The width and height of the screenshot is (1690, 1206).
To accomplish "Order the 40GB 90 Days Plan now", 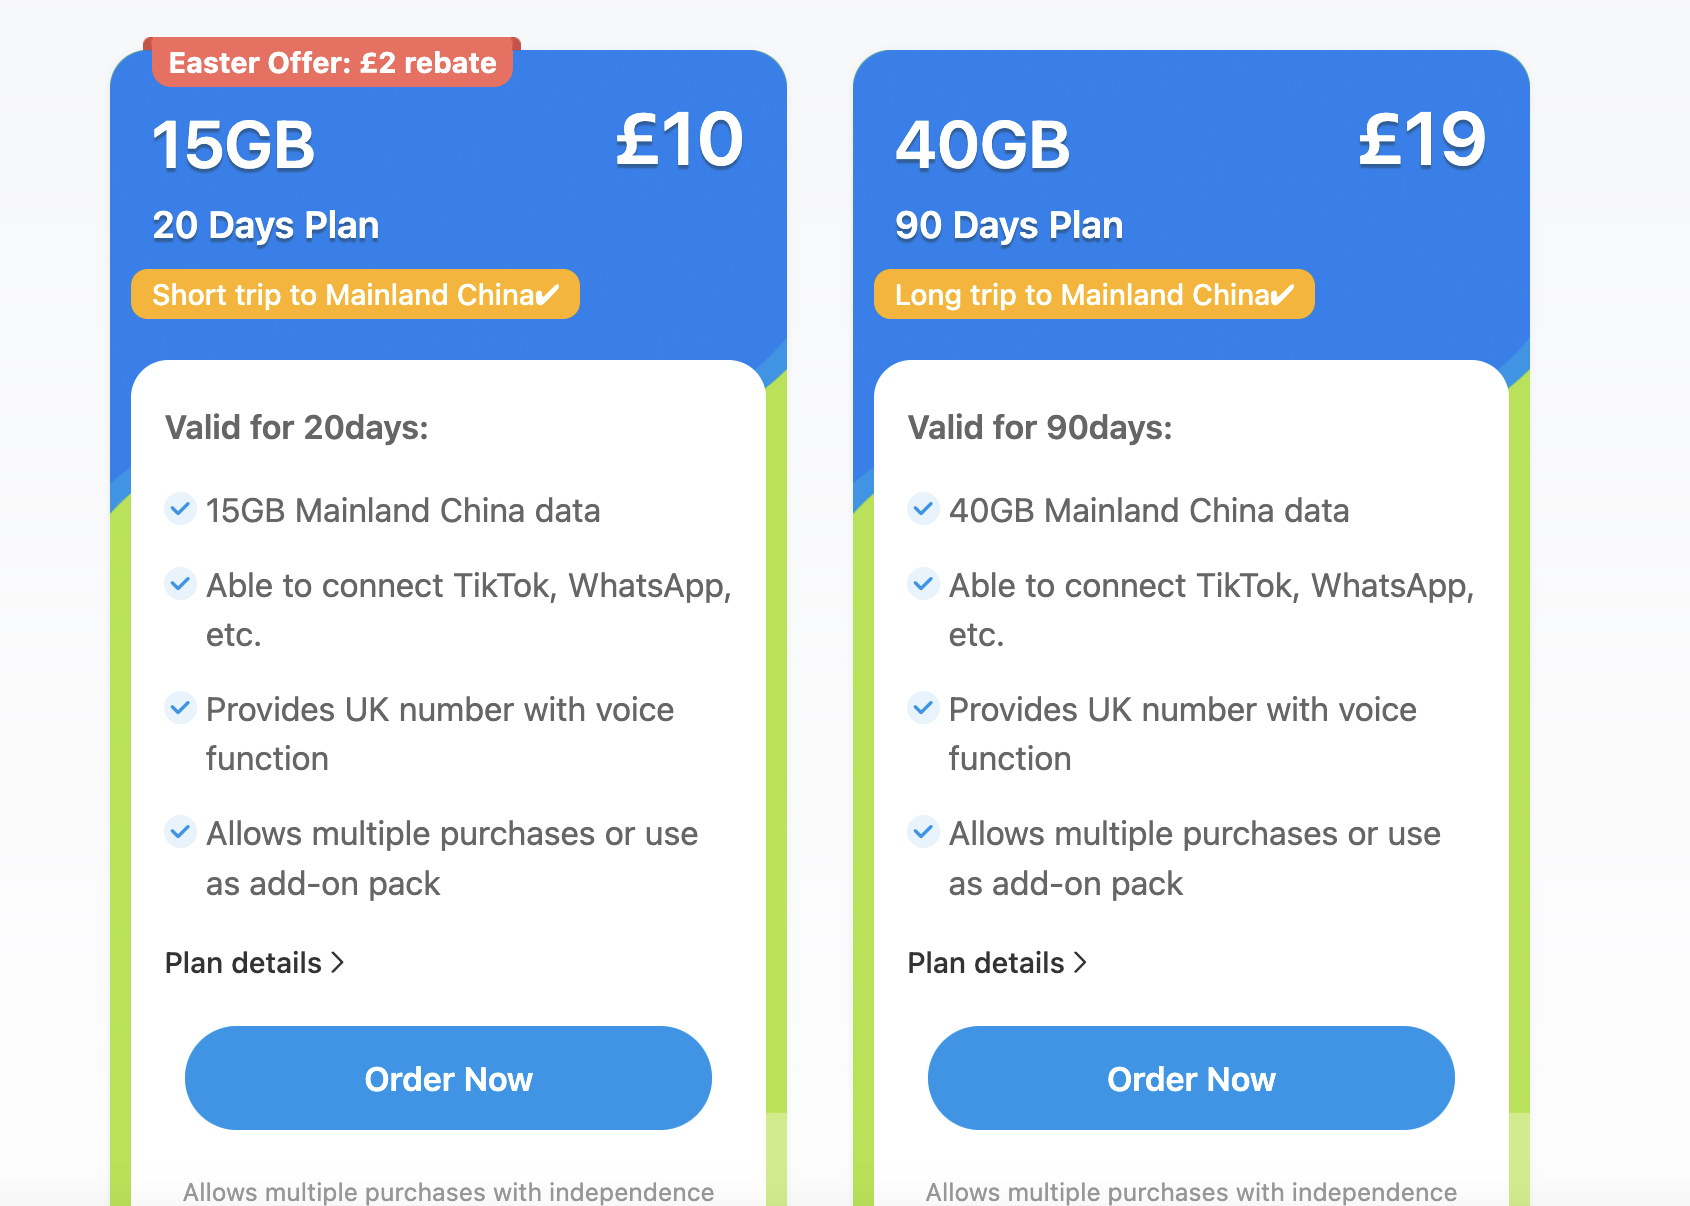I will click(x=1191, y=1078).
